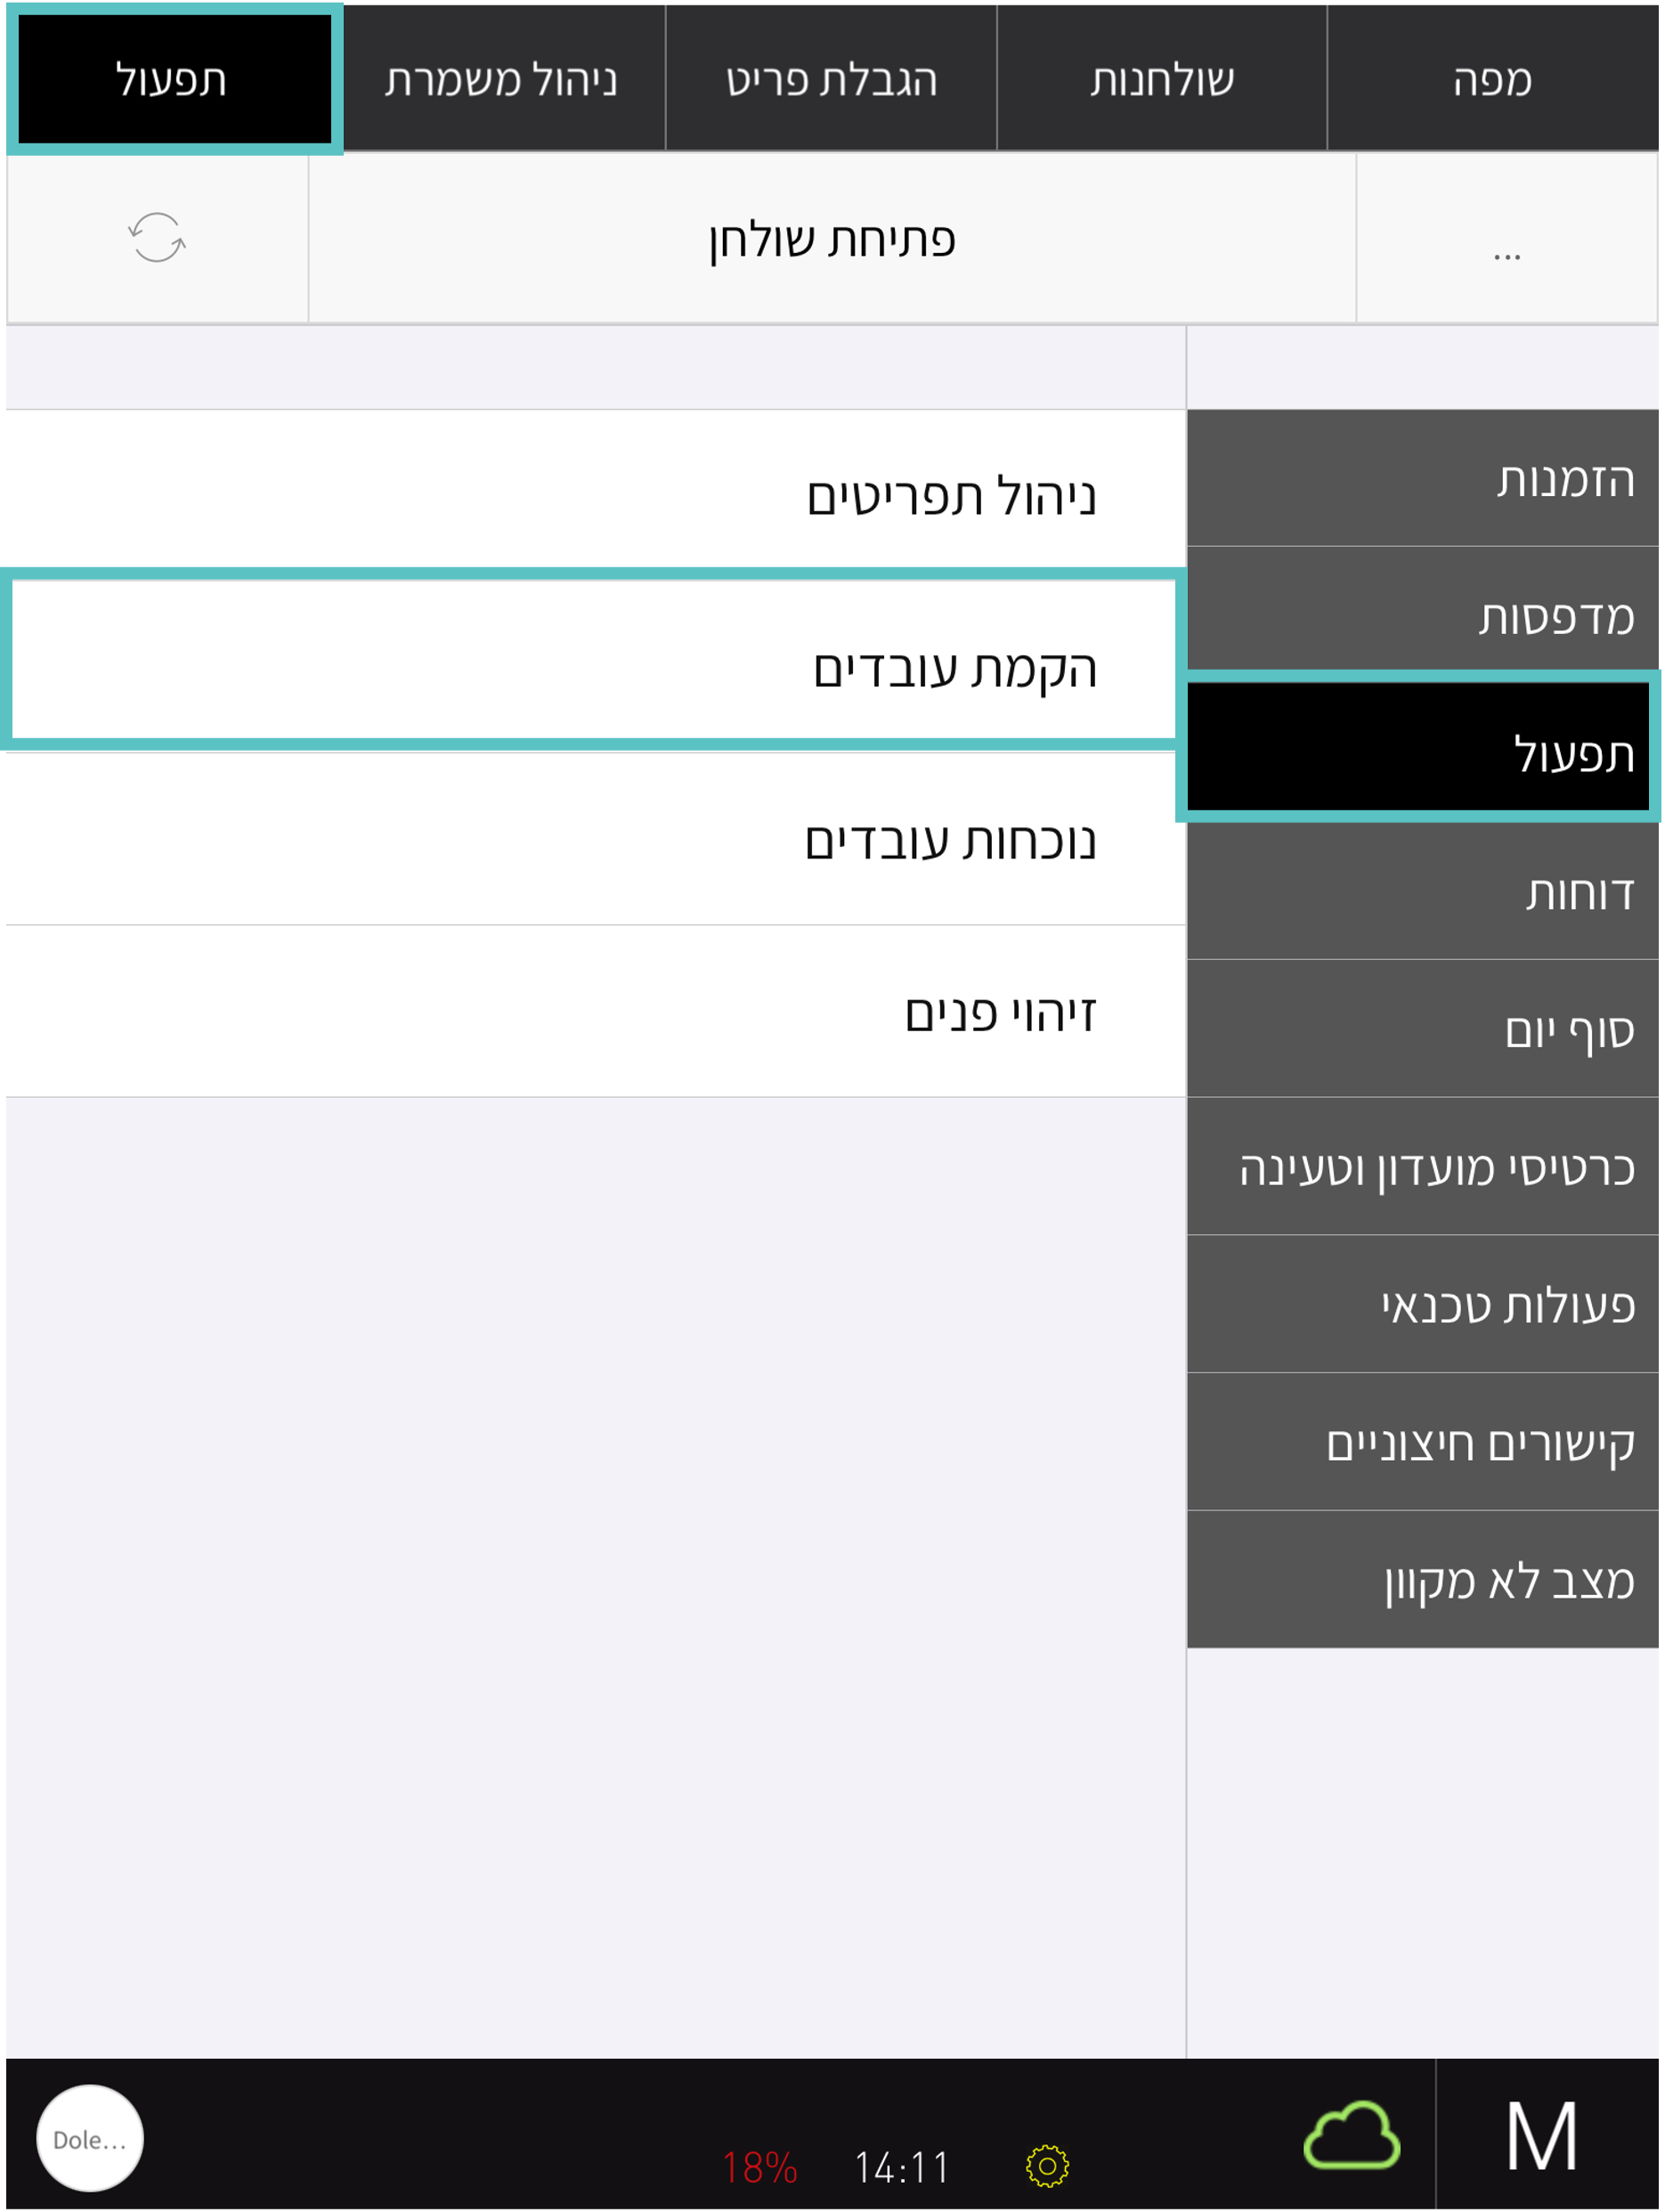
Task: Switch to the מפה tab
Action: point(1493,78)
